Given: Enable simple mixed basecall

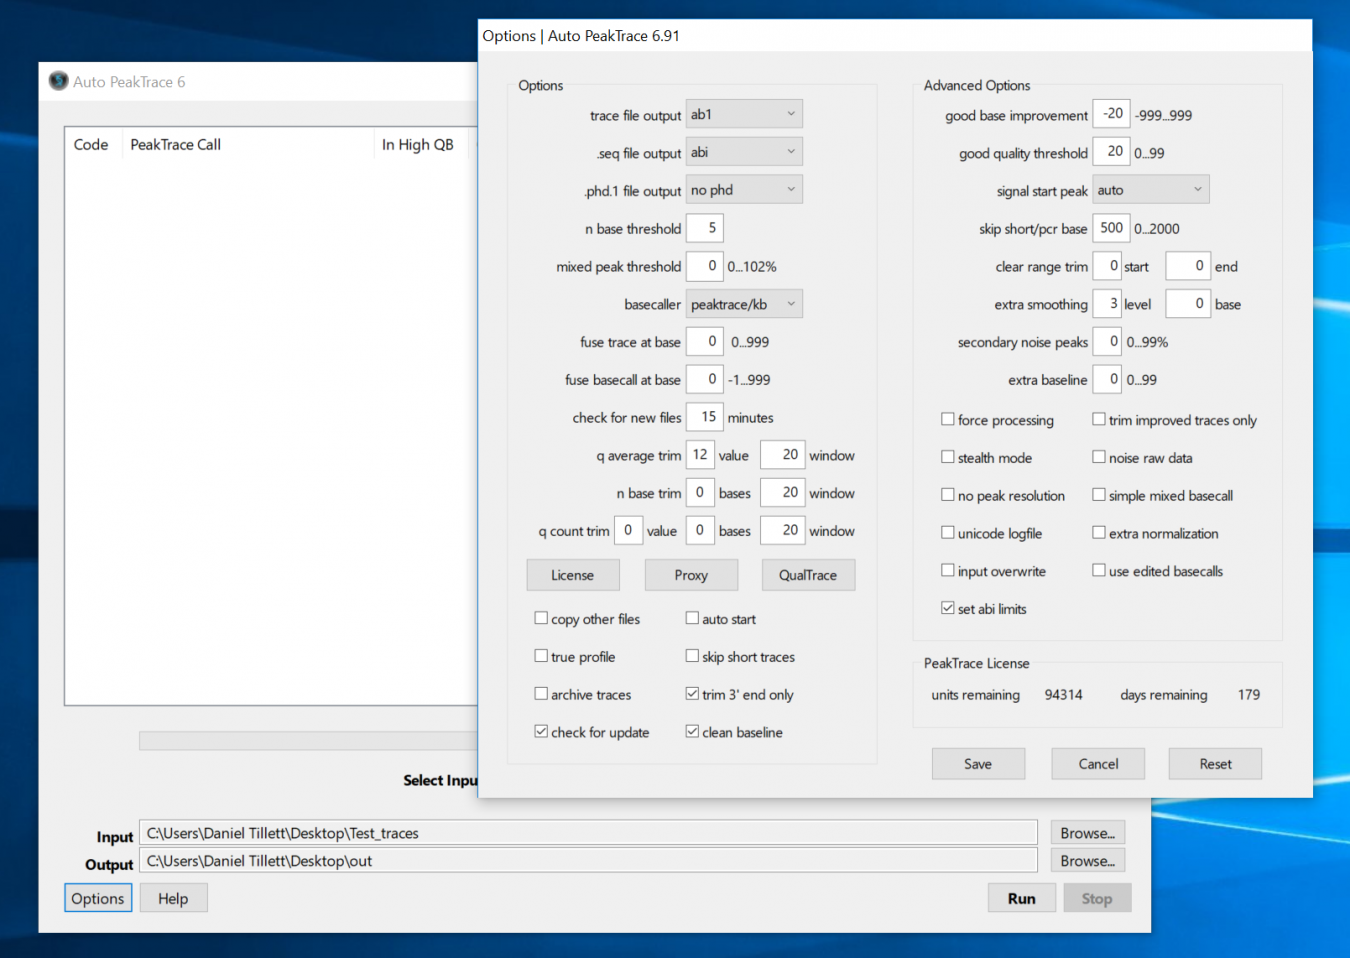Looking at the screenshot, I should point(1099,495).
